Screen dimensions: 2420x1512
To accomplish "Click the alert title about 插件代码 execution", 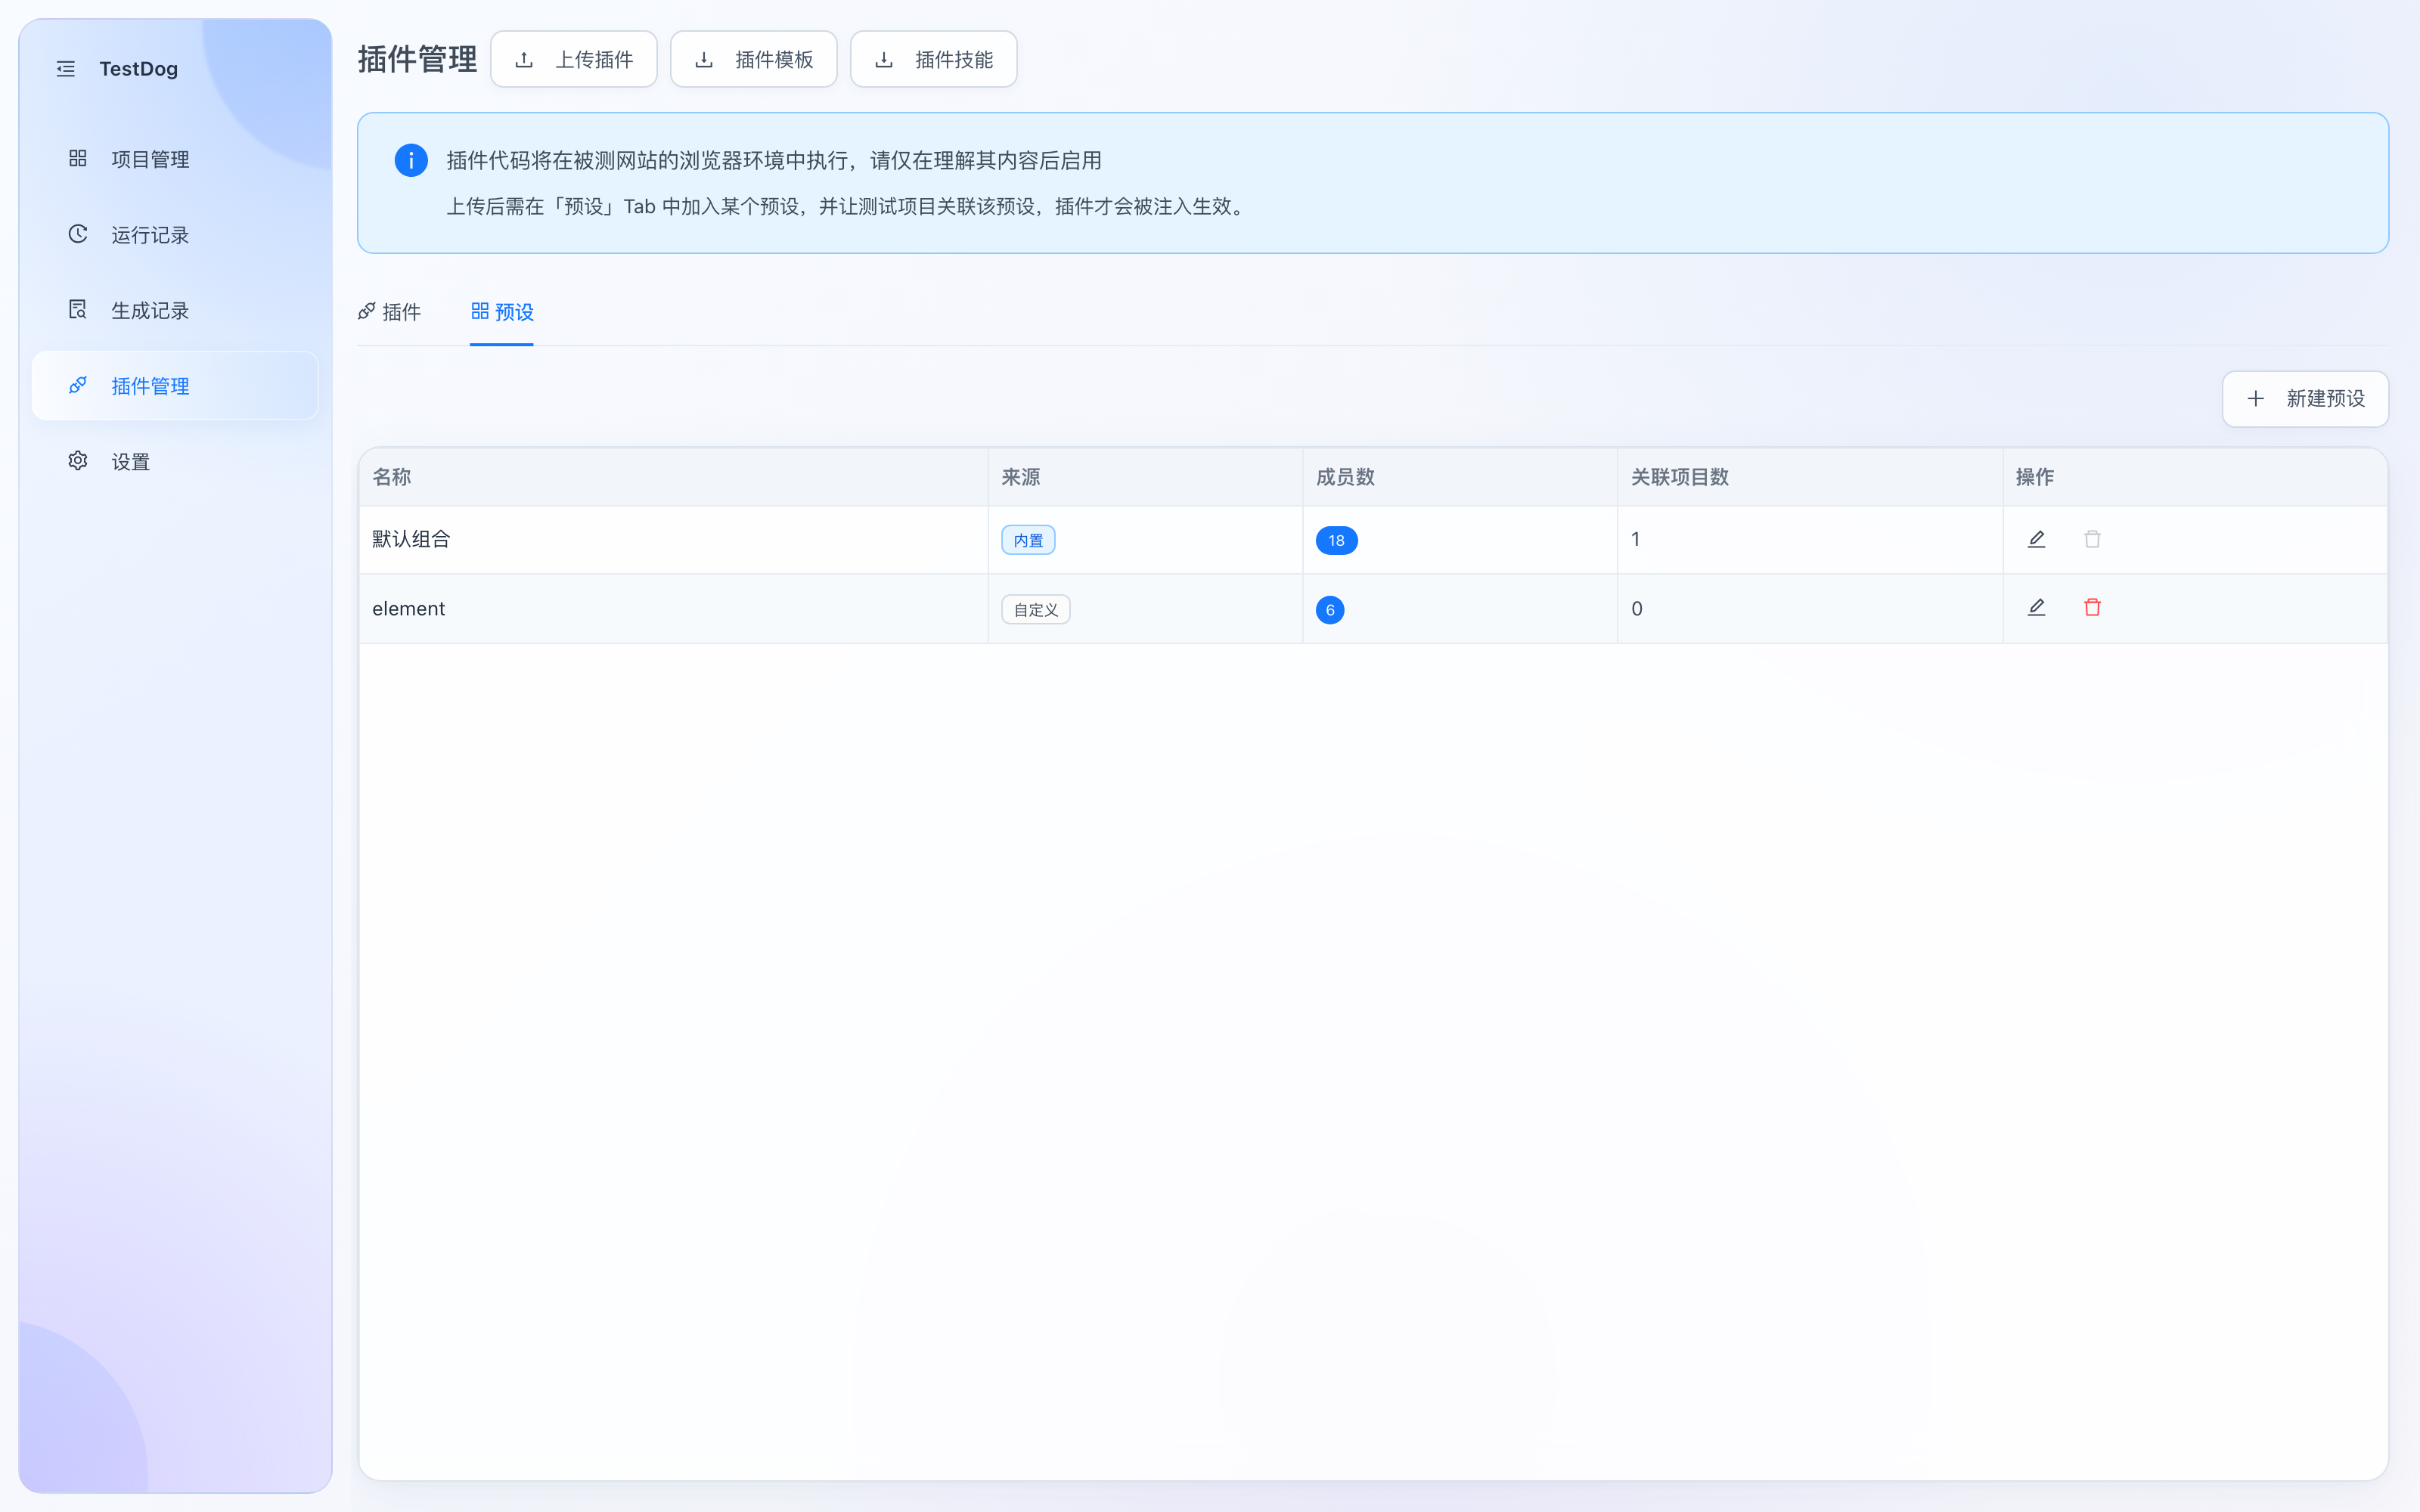I will 774,160.
